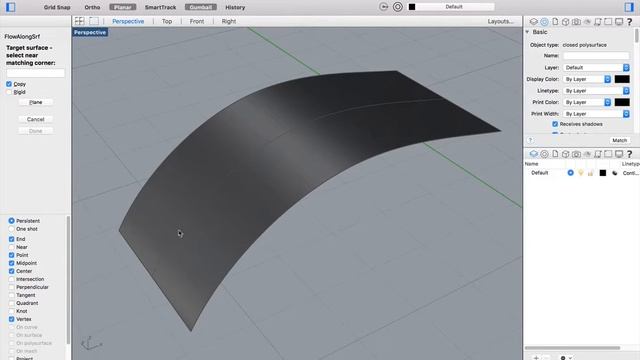Open Layers icon in Properties panel toolbar
The image size is (640, 360).
click(533, 22)
